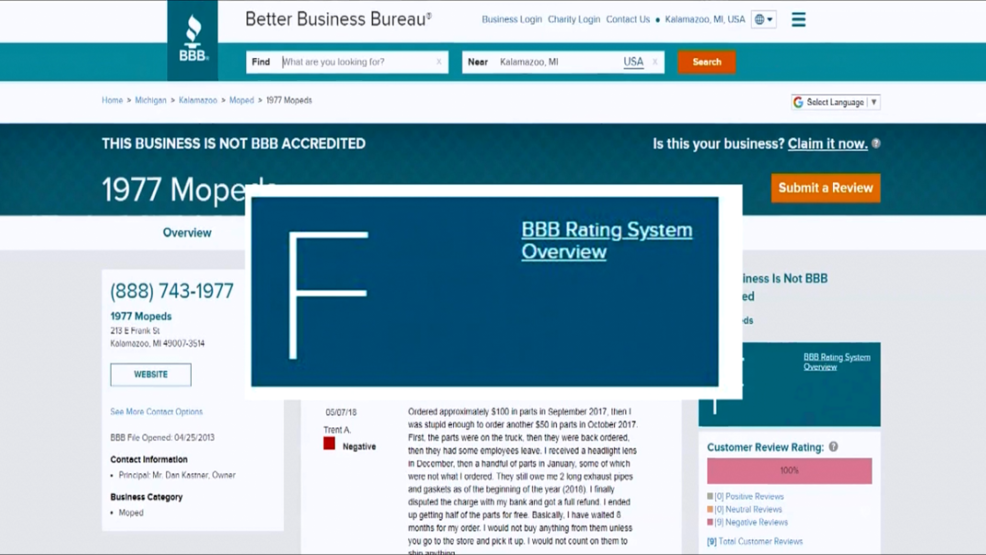
Task: Click the review date 05/07/18
Action: pyautogui.click(x=341, y=412)
